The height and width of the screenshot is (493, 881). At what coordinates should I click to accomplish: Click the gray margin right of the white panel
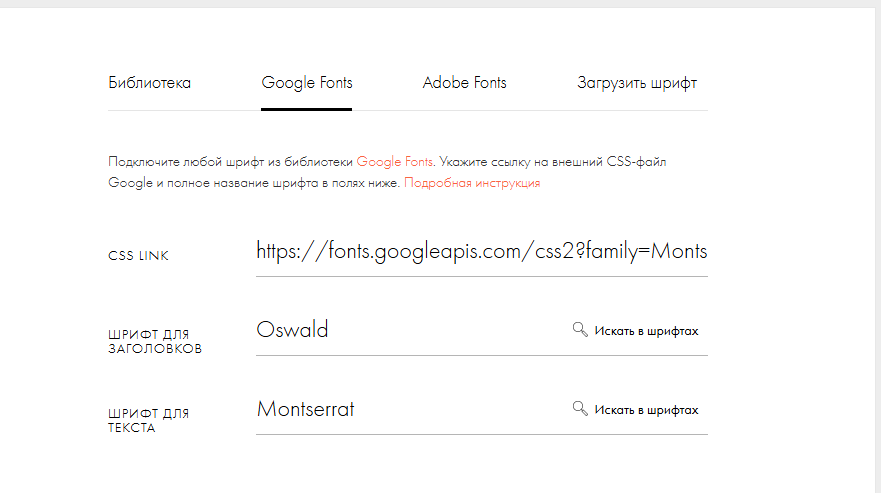pos(877,250)
